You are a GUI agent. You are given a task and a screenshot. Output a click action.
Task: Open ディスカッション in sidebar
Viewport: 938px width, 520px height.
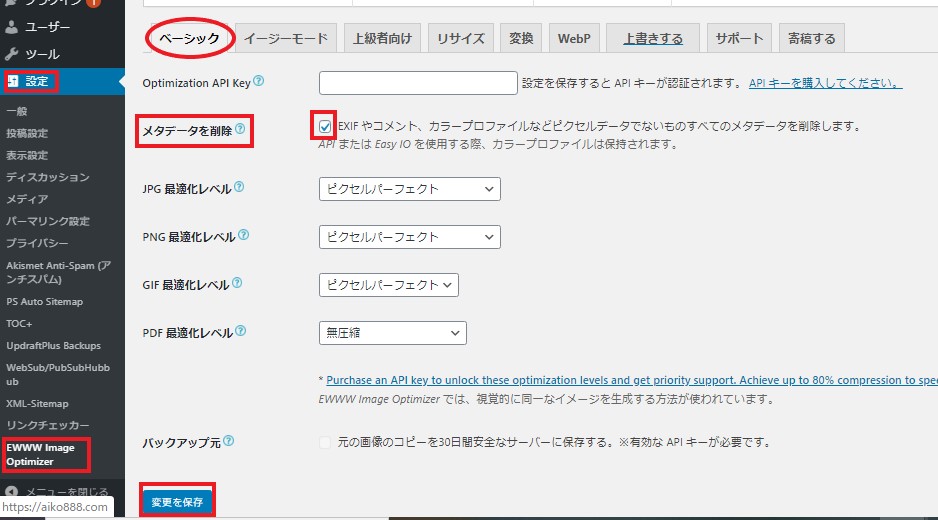48,177
